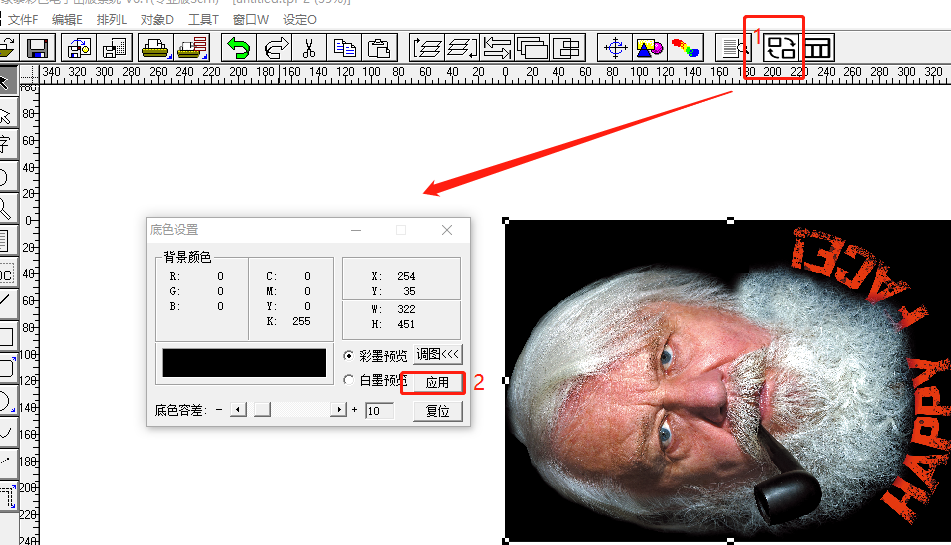Screen dimensions: 951x545
Task: Click the H value 451
Action: [406, 324]
